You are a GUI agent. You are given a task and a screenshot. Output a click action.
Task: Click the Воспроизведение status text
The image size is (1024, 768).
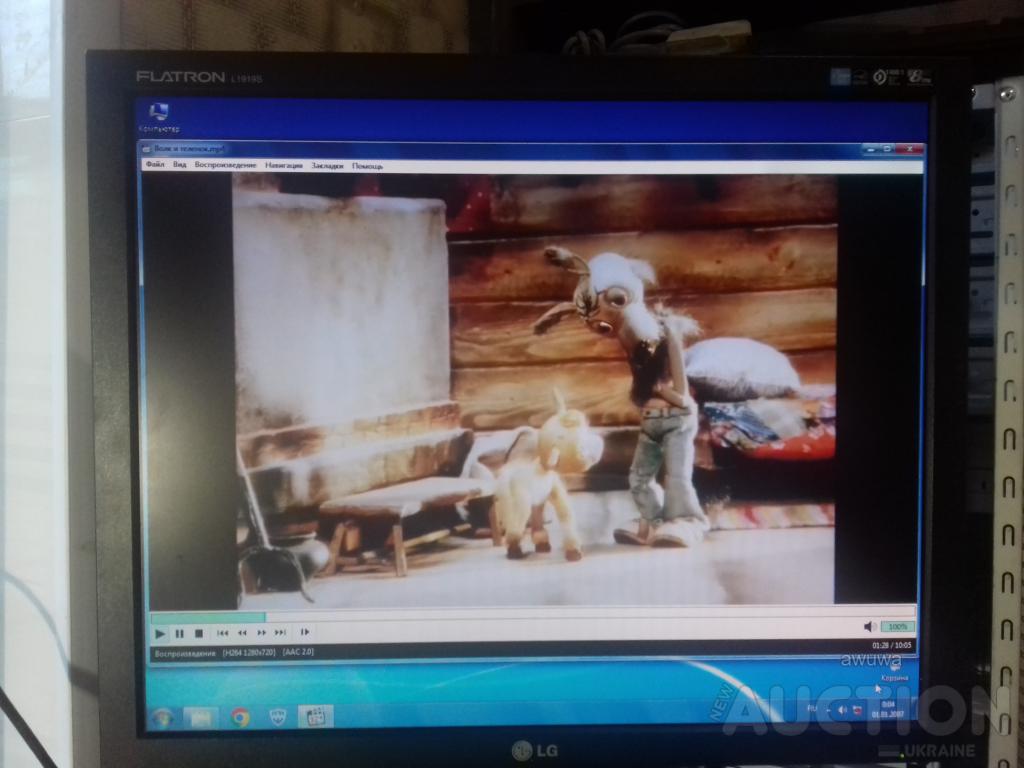(185, 653)
